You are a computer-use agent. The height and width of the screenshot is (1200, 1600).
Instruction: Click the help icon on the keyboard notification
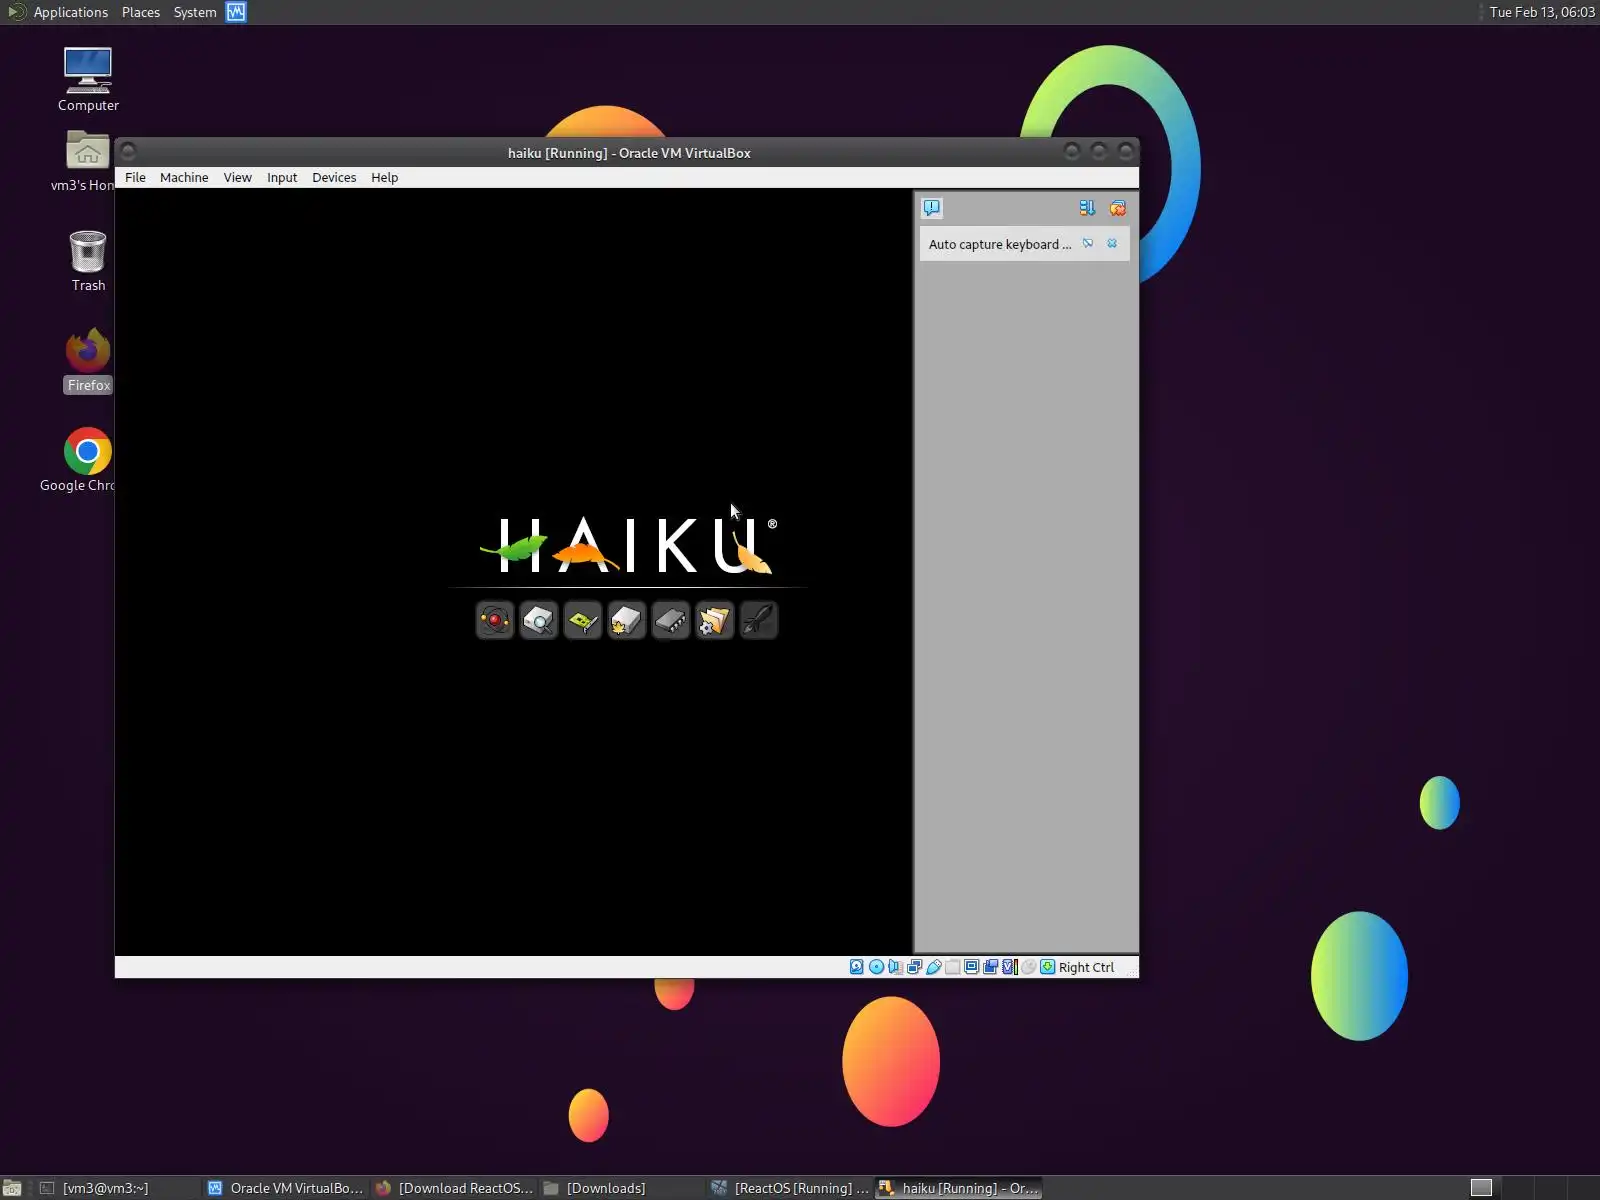pos(1088,243)
